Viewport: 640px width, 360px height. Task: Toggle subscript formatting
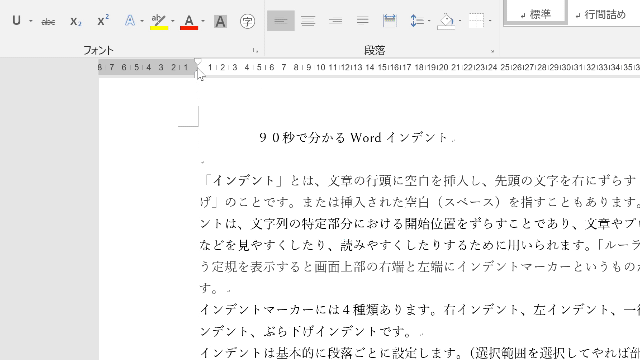76,21
